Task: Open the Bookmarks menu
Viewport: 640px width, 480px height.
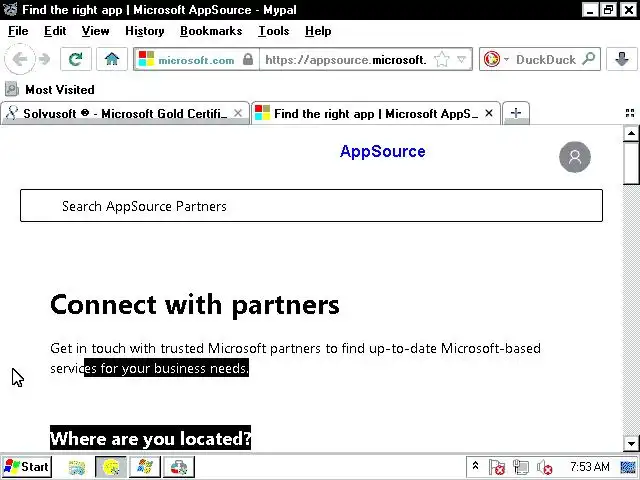Action: (211, 31)
